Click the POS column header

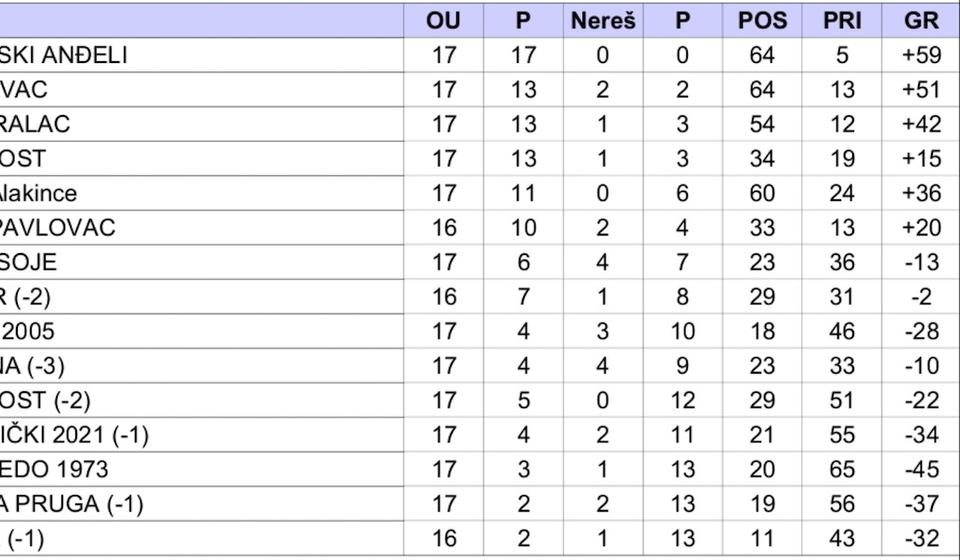pos(762,20)
